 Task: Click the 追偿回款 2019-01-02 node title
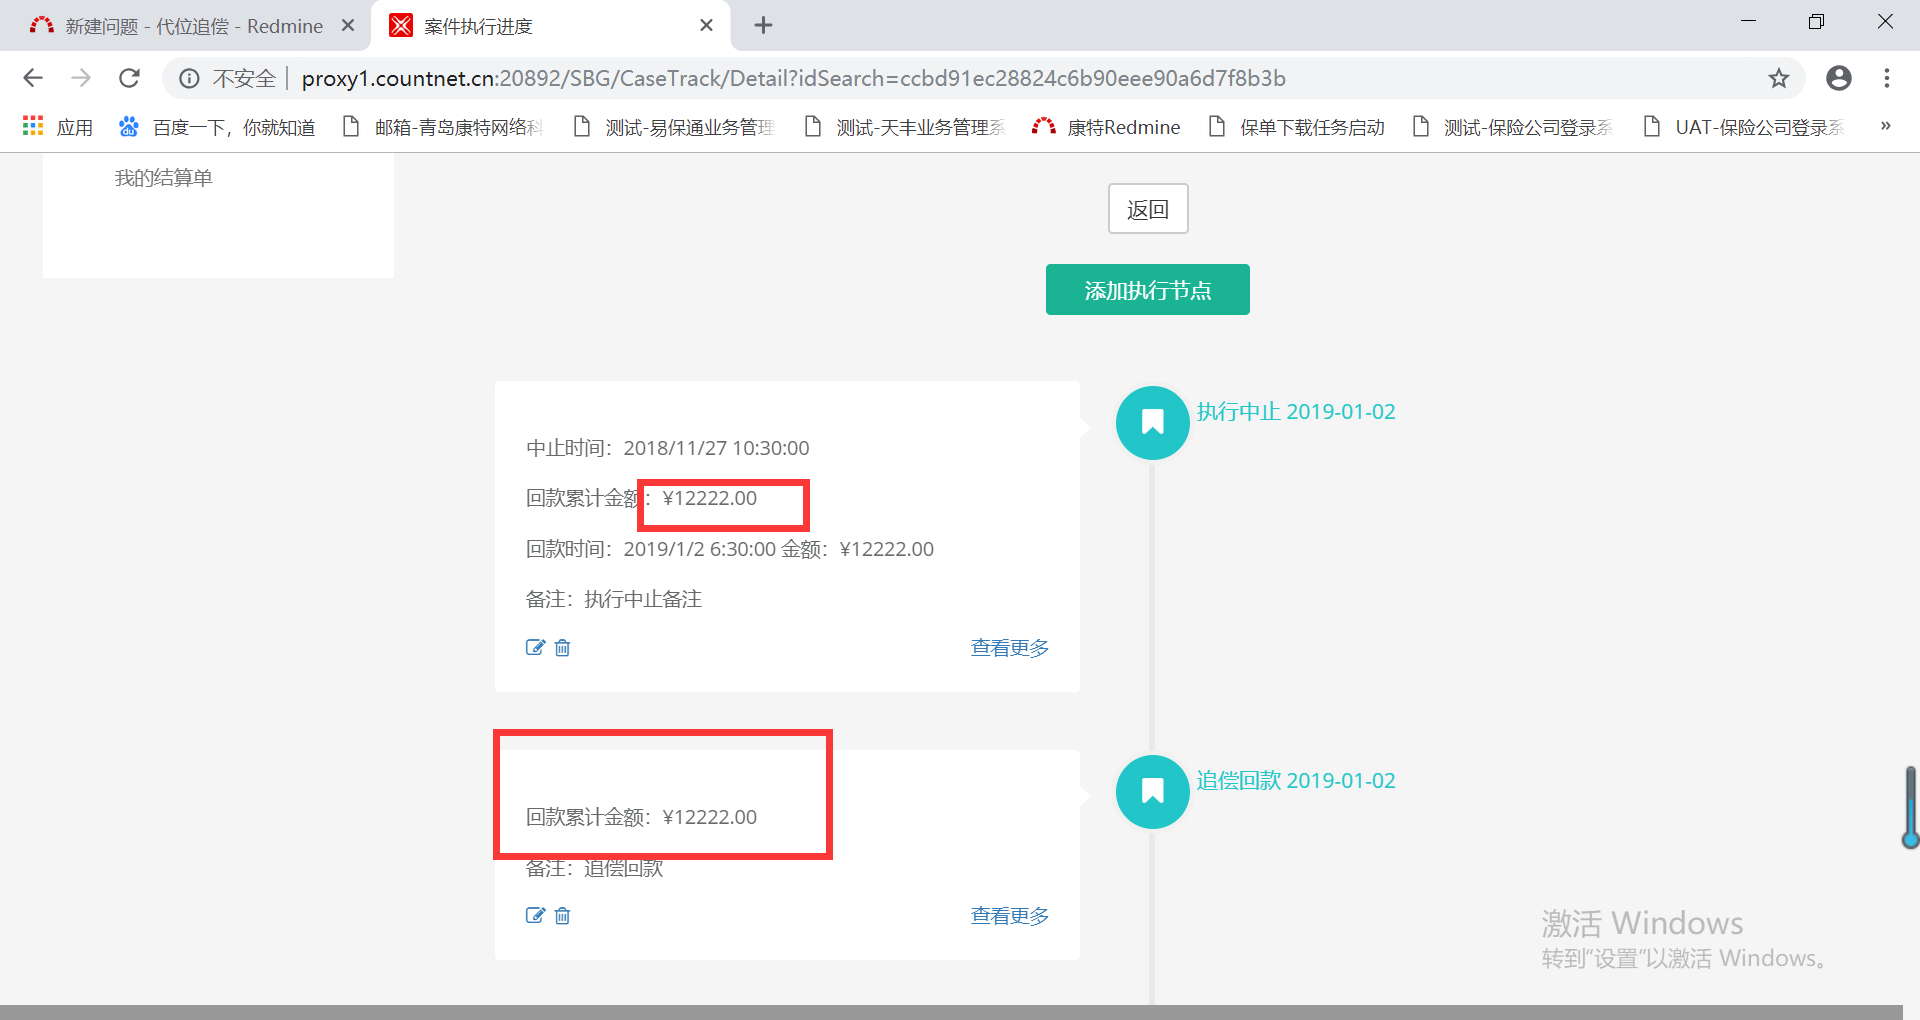coord(1296,781)
